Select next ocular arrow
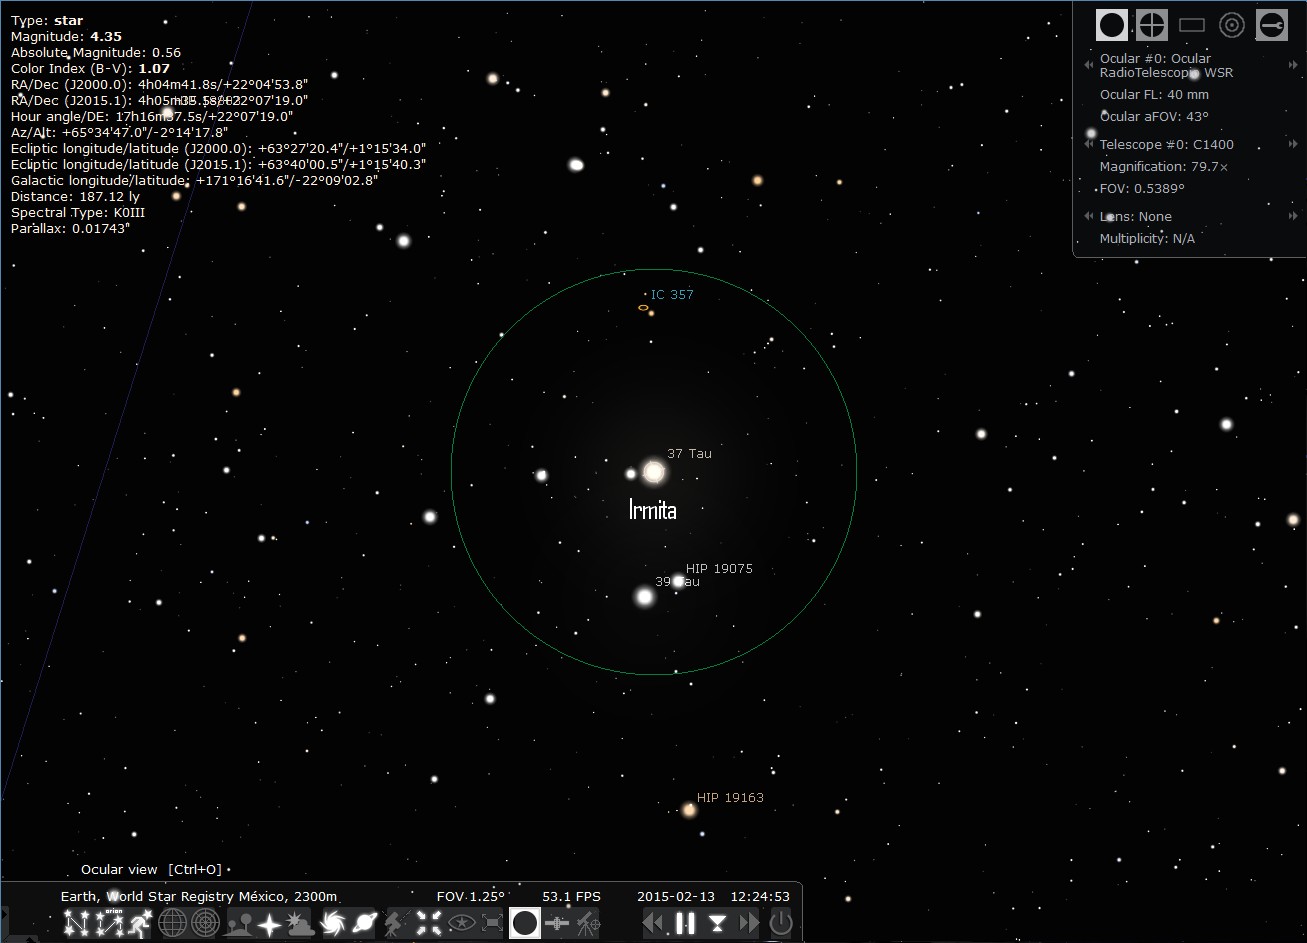 coord(1294,65)
